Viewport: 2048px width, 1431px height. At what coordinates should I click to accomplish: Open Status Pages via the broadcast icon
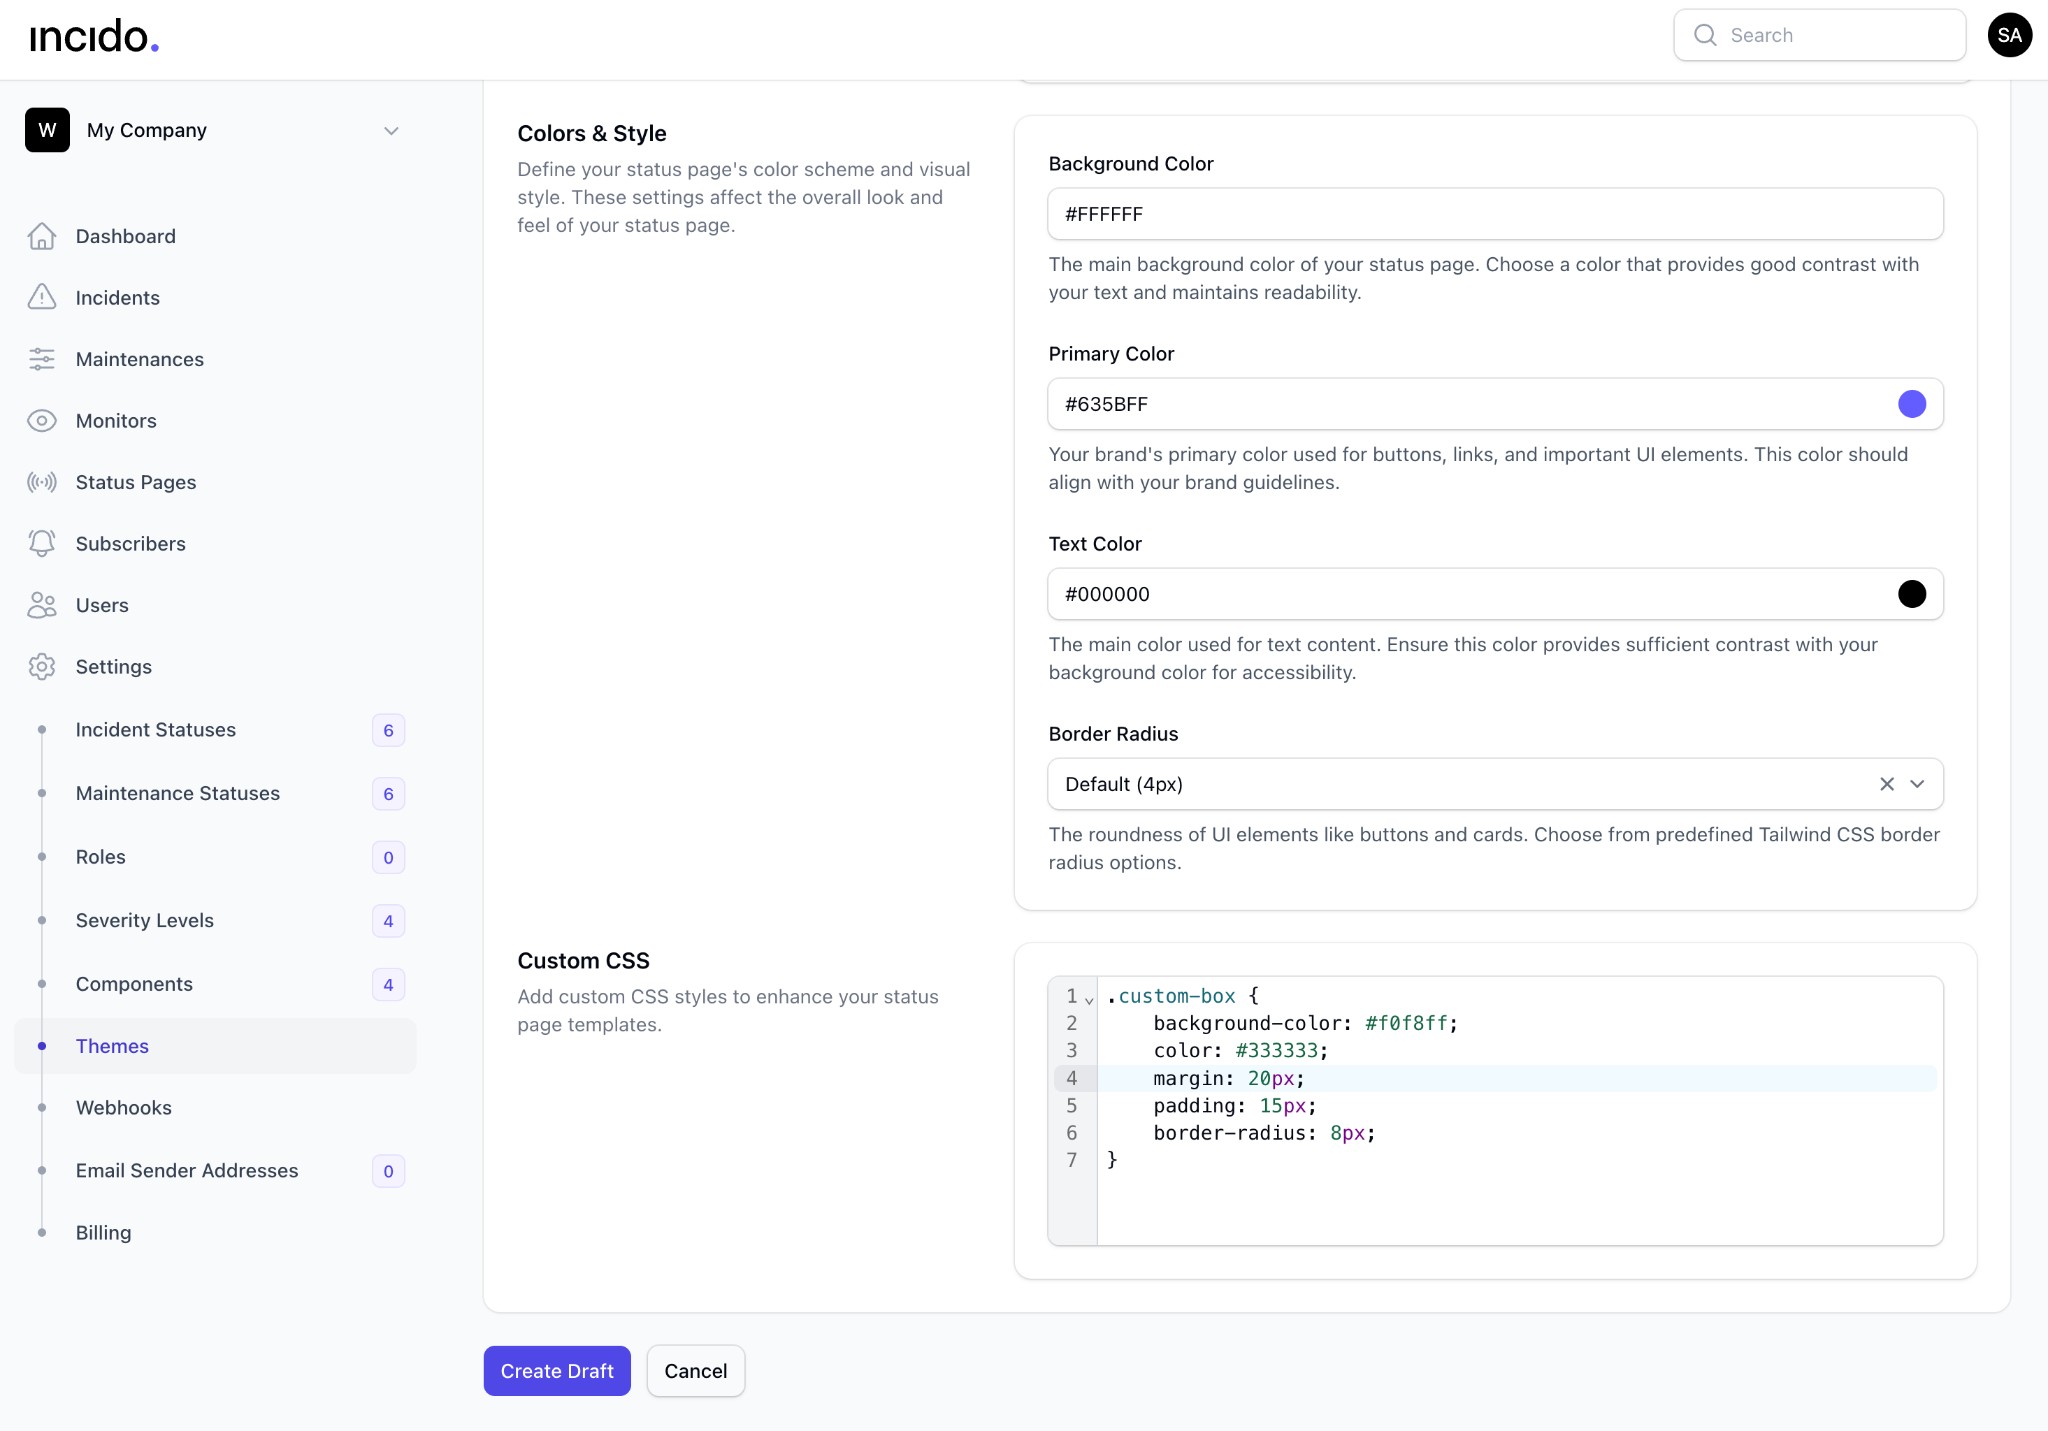[x=42, y=482]
